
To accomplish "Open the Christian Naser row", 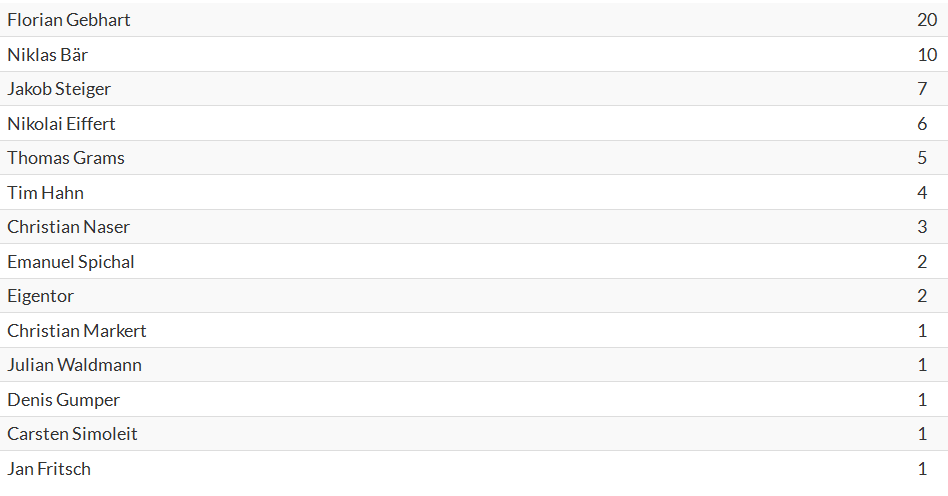I will pos(474,227).
